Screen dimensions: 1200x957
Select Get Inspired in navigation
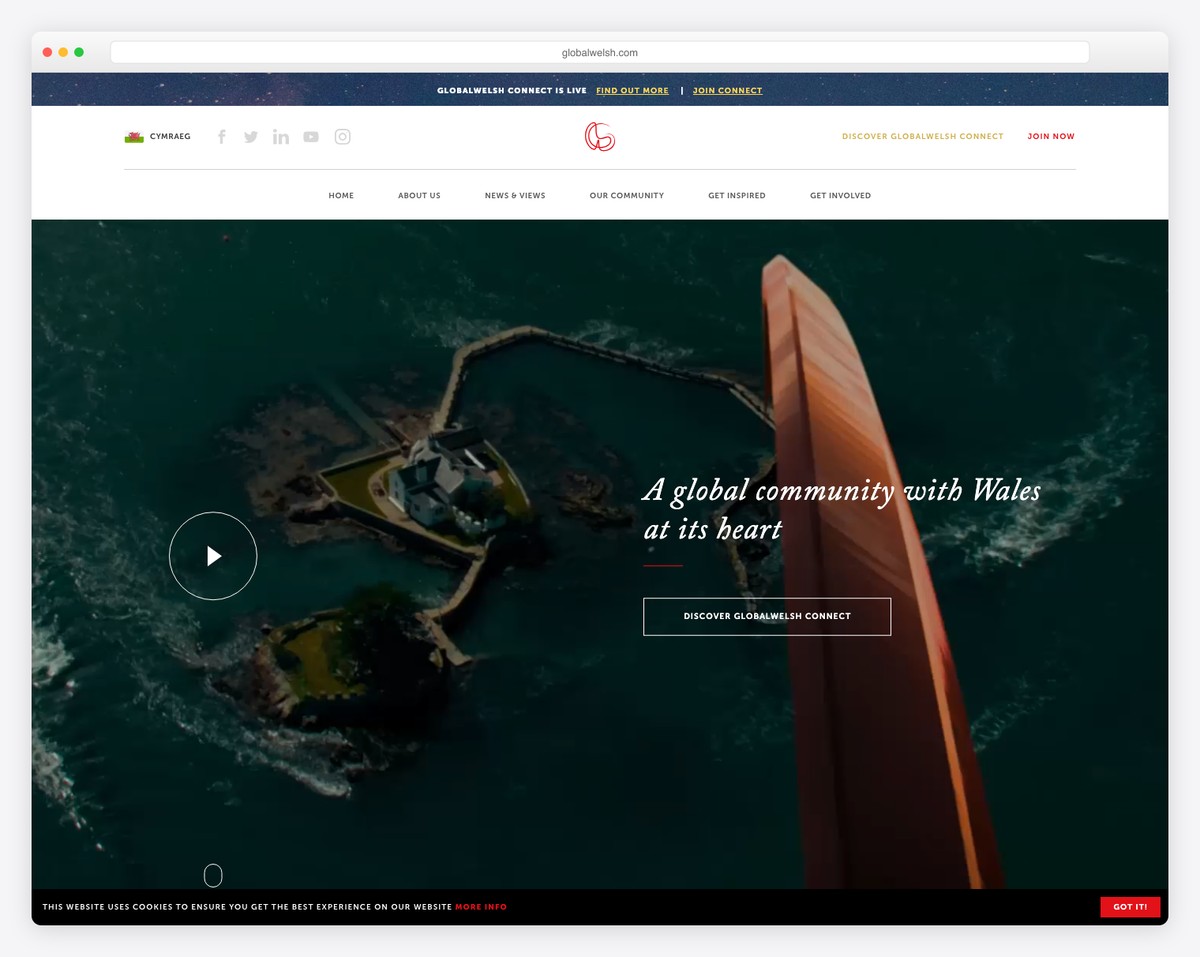(x=737, y=196)
